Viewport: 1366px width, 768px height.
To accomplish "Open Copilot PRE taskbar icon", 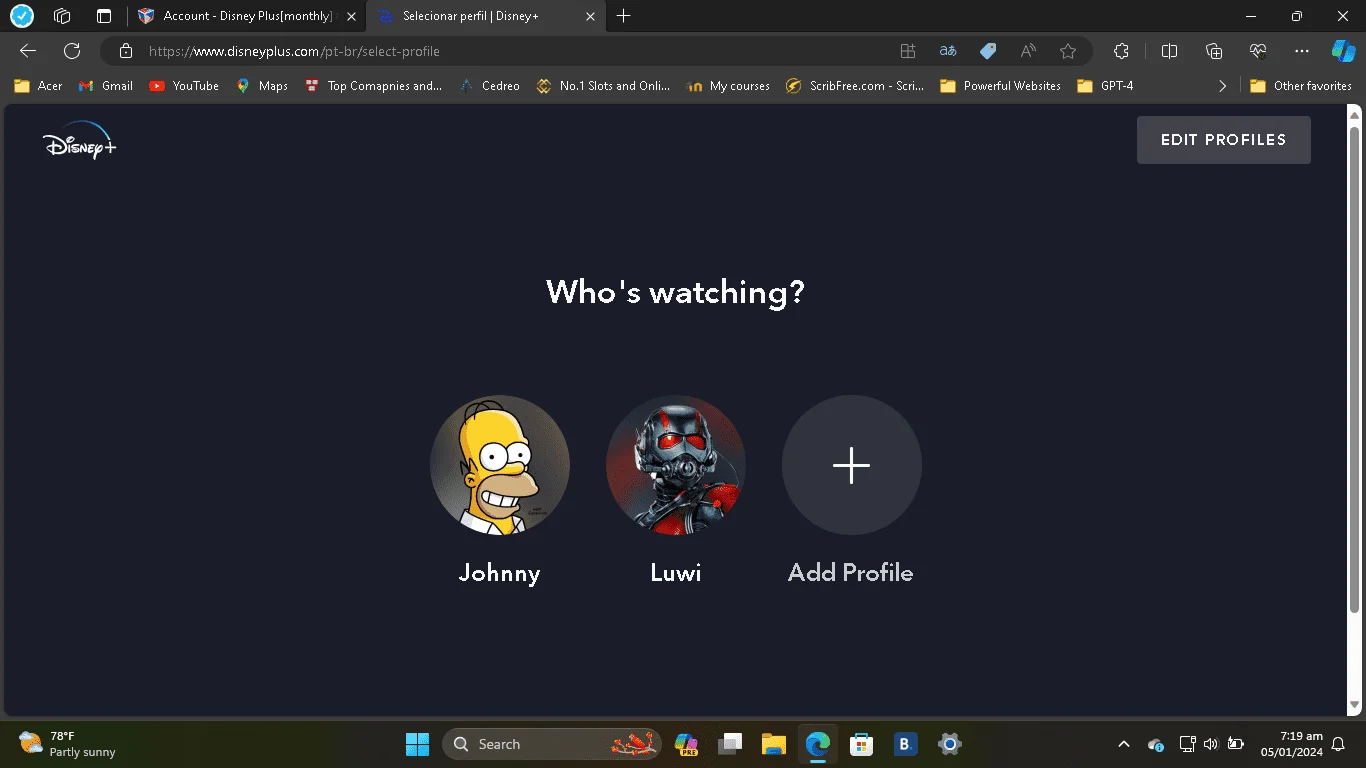I will pos(686,744).
